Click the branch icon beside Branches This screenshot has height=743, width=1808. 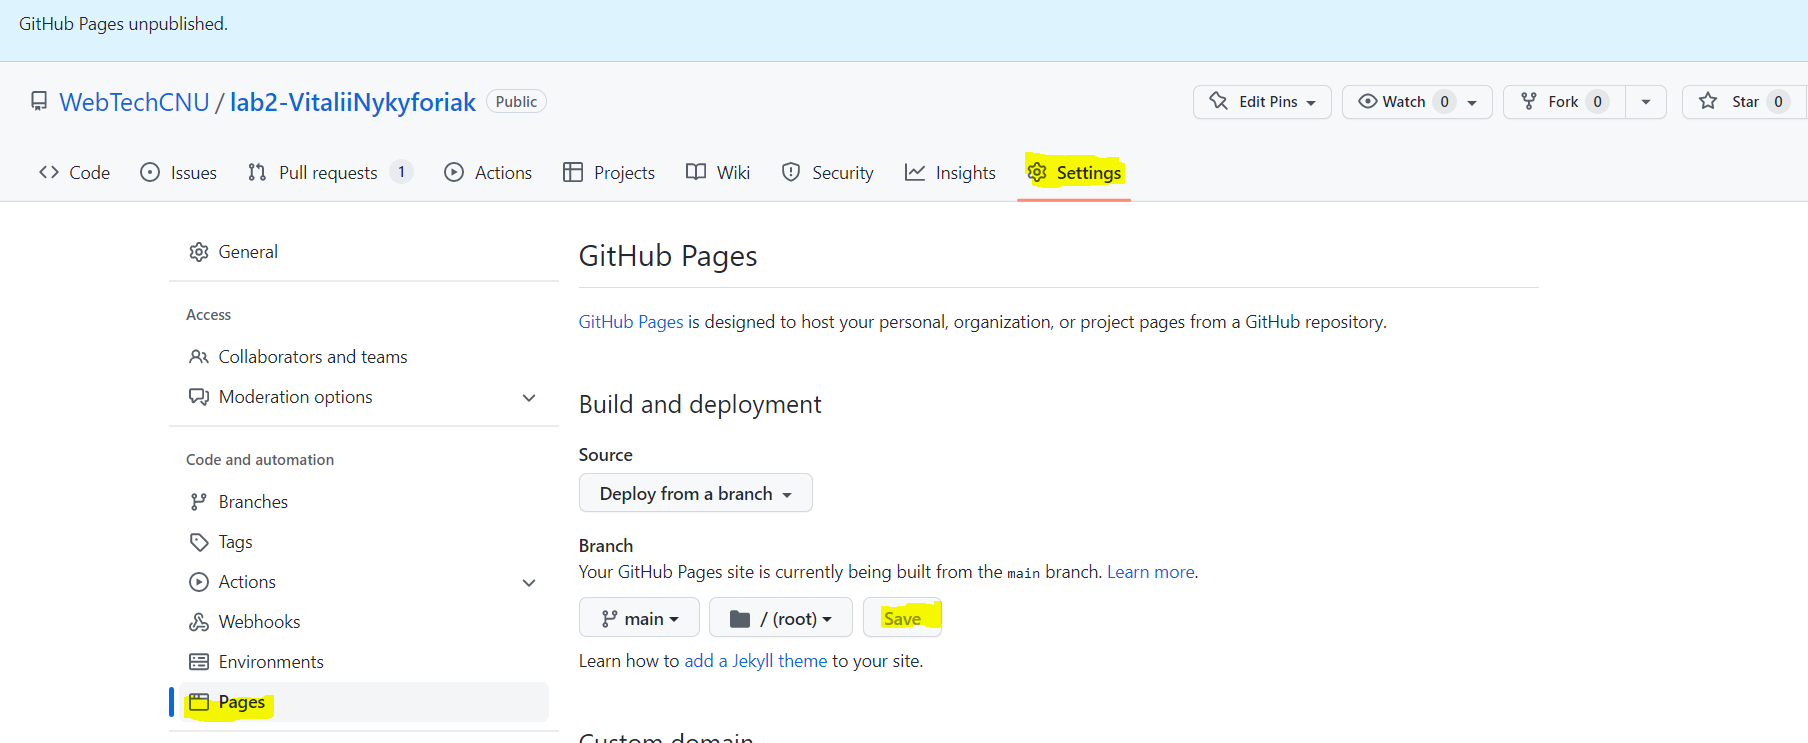click(x=199, y=502)
